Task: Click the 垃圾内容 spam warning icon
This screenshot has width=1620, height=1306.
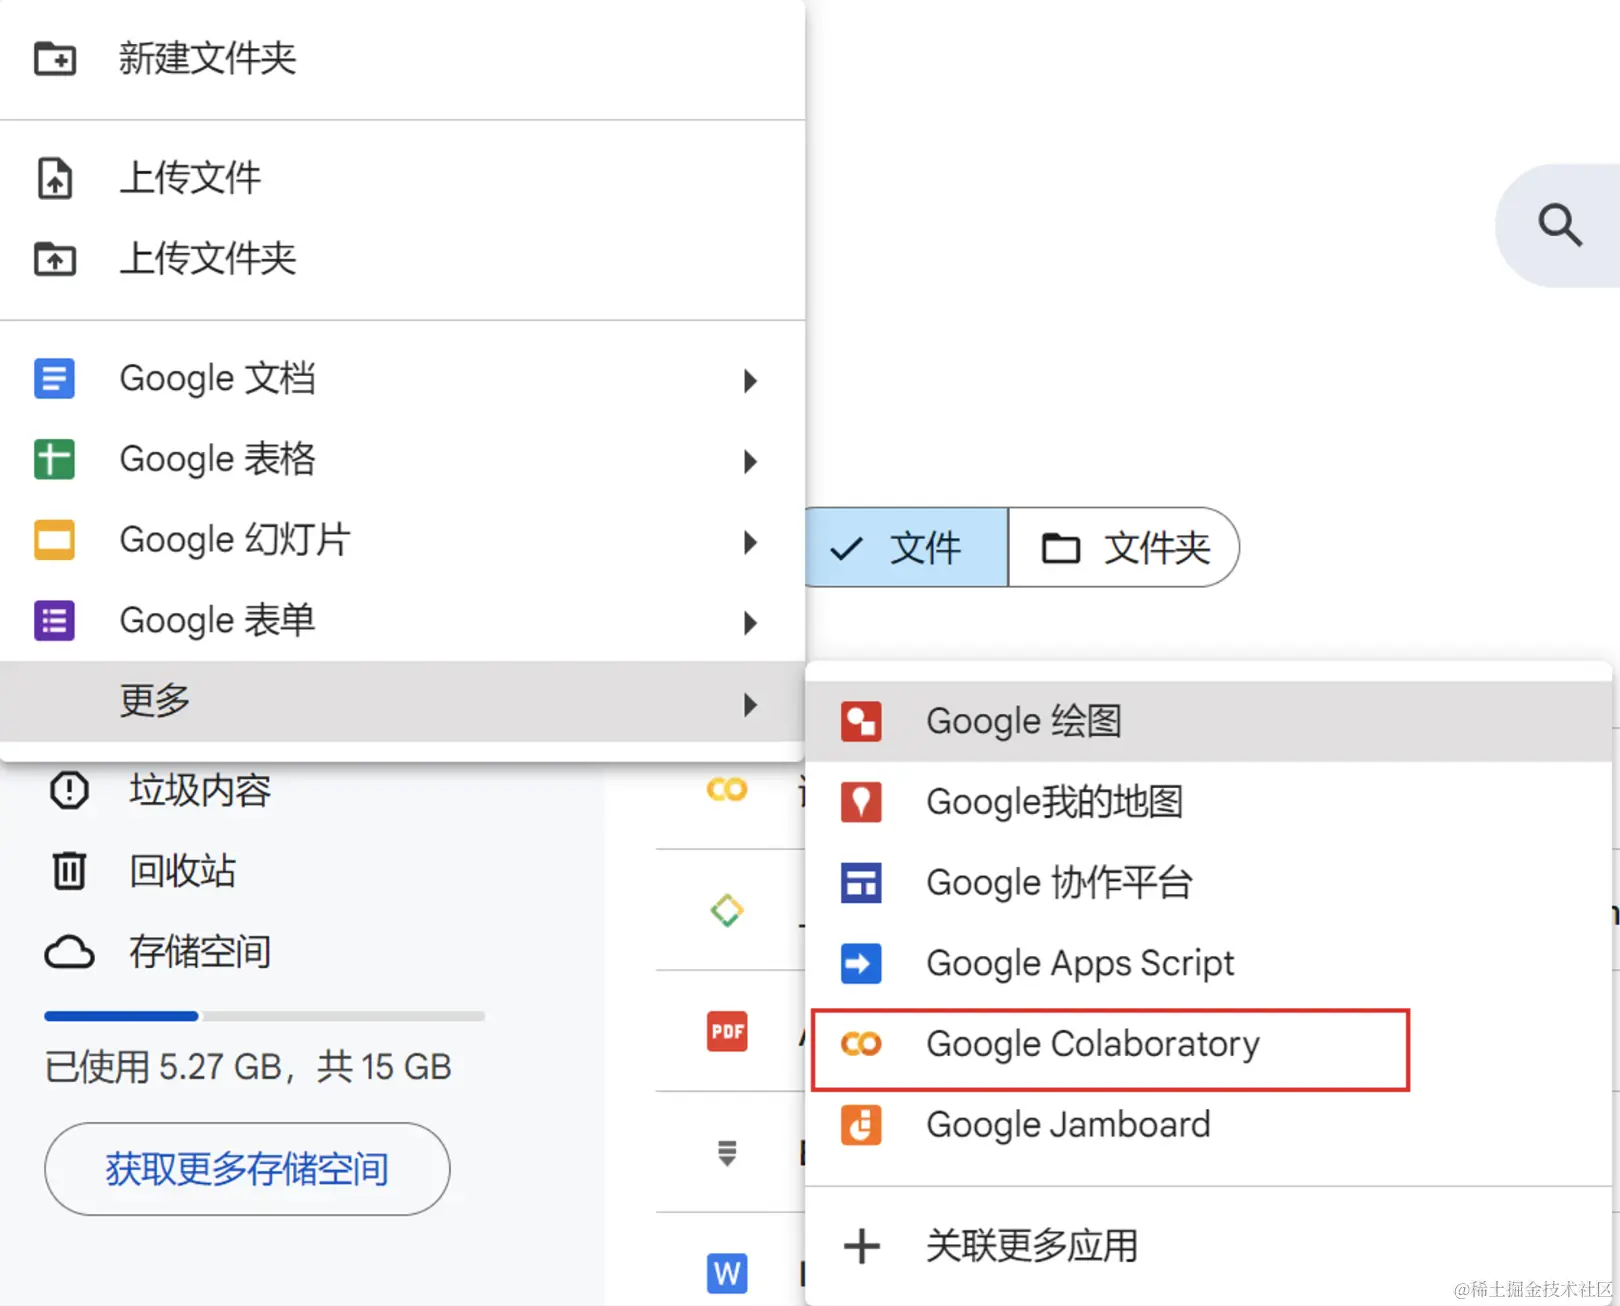Action: (69, 790)
